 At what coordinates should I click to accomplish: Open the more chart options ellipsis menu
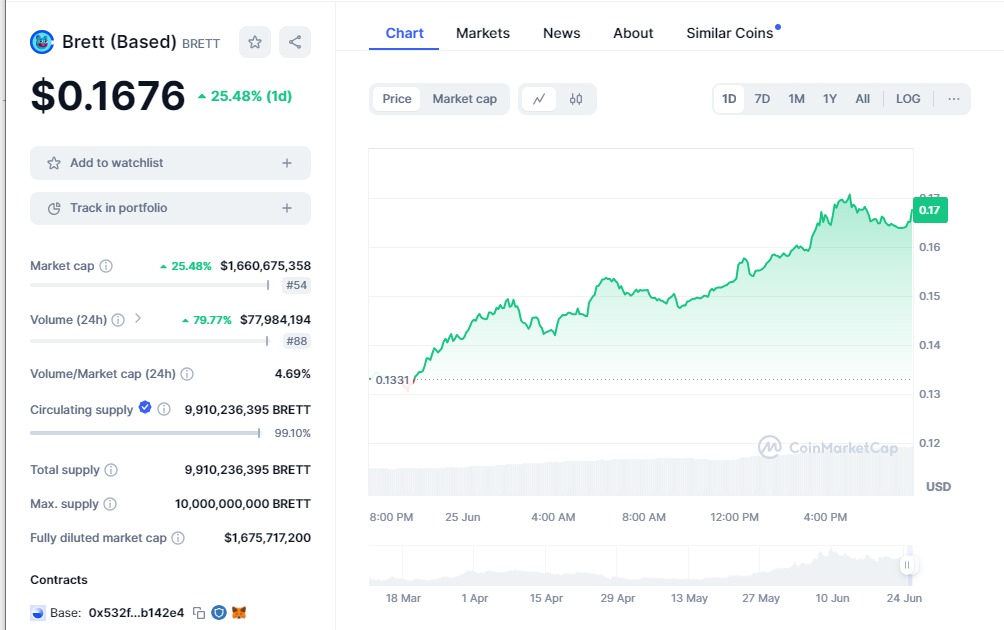coord(954,99)
